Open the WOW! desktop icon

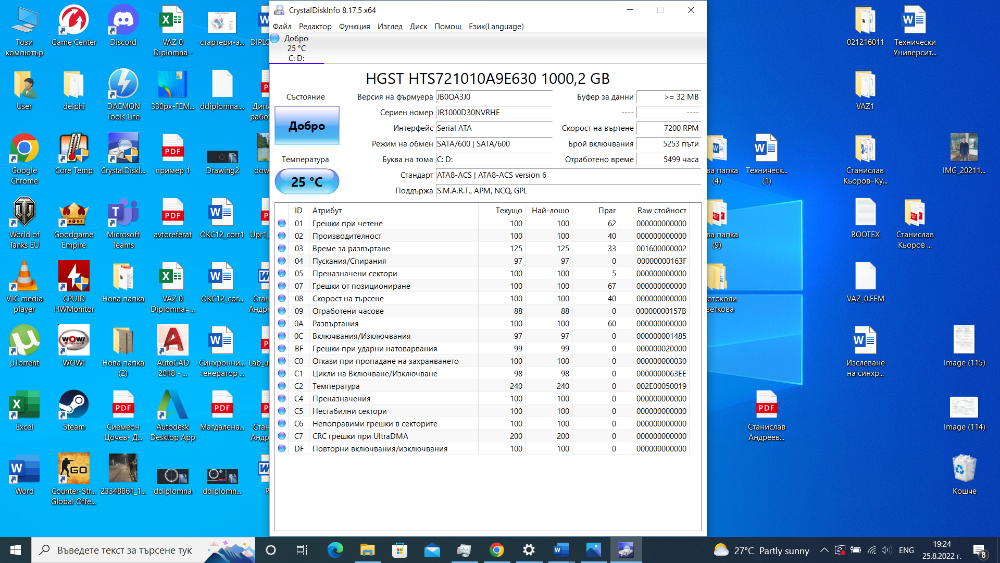pyautogui.click(x=74, y=347)
